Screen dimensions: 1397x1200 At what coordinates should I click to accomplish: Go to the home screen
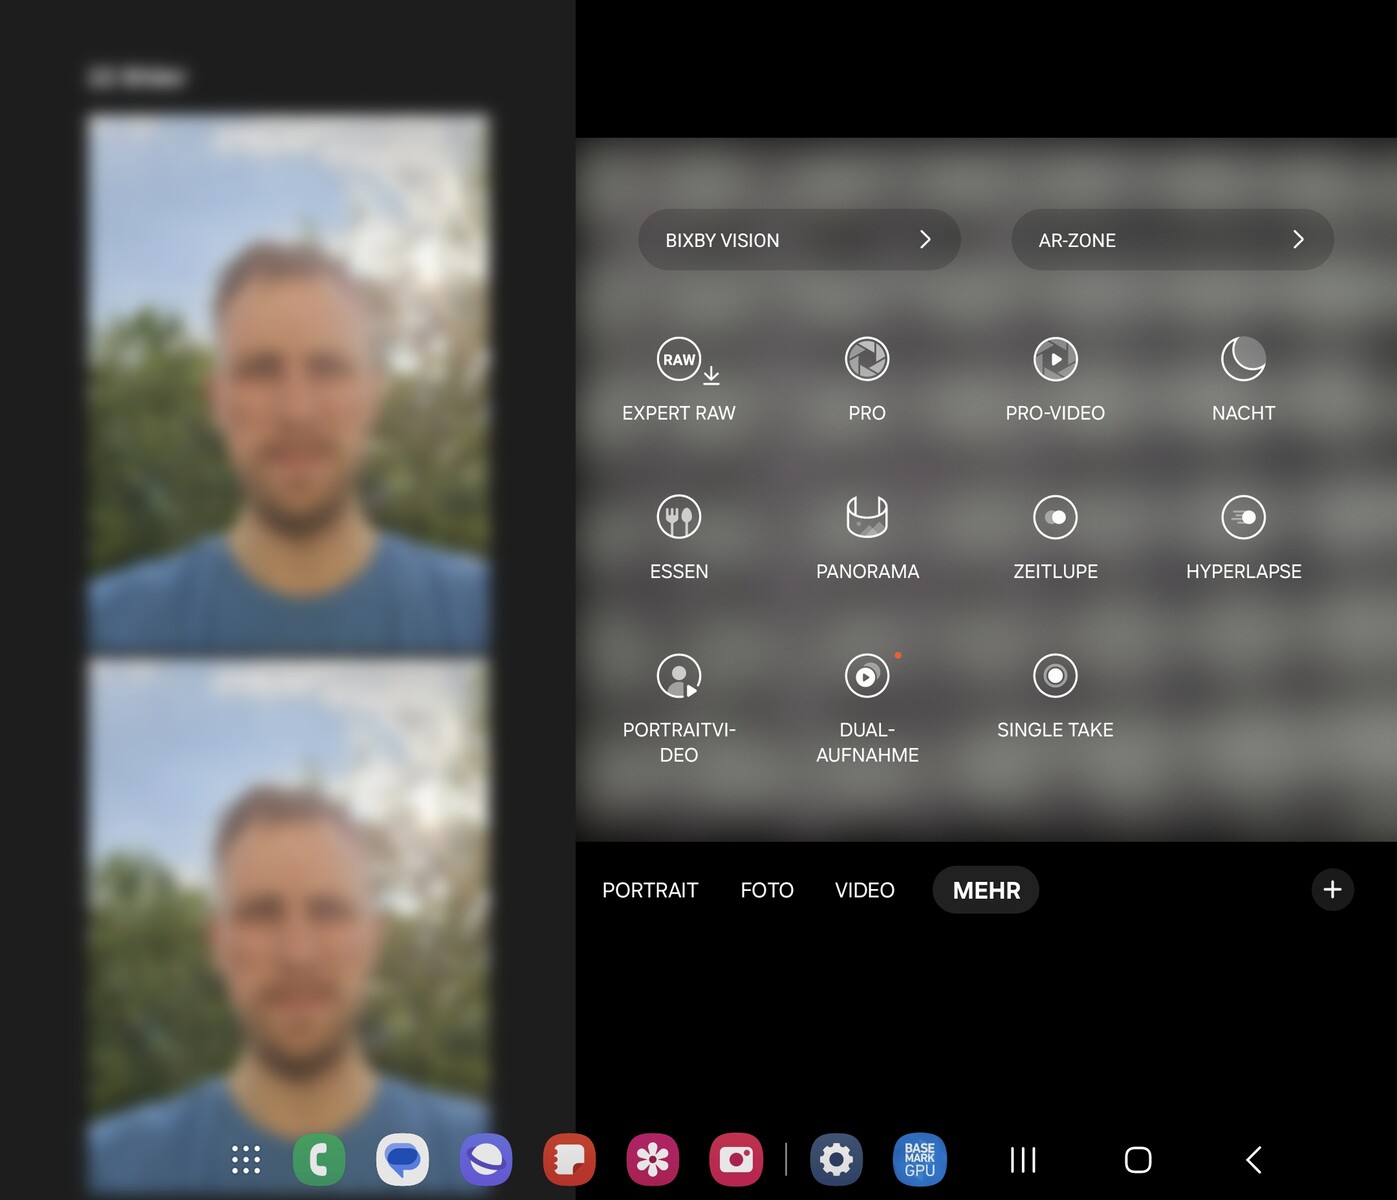[1138, 1160]
